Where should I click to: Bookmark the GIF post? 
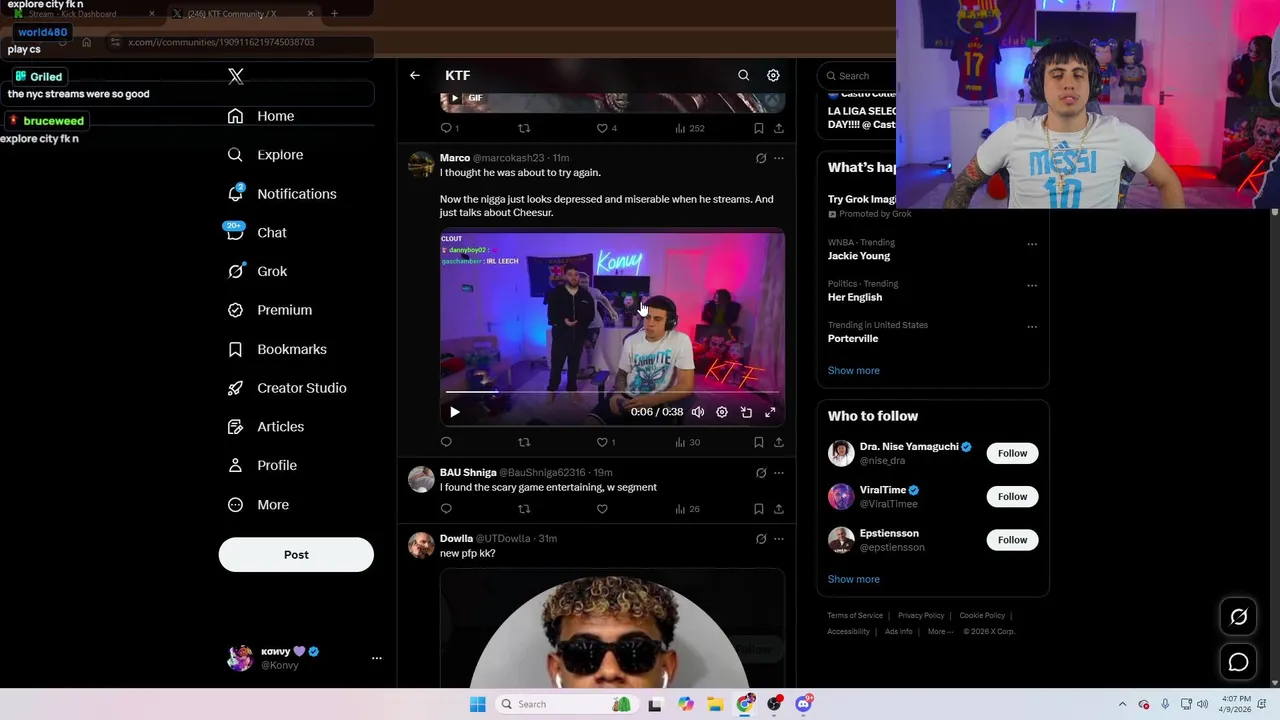[758, 128]
